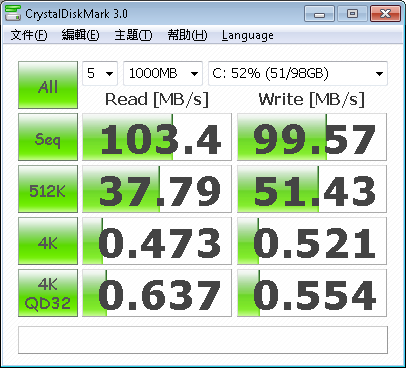
Task: Minimize the CrystalDiskMark window
Action: (319, 14)
